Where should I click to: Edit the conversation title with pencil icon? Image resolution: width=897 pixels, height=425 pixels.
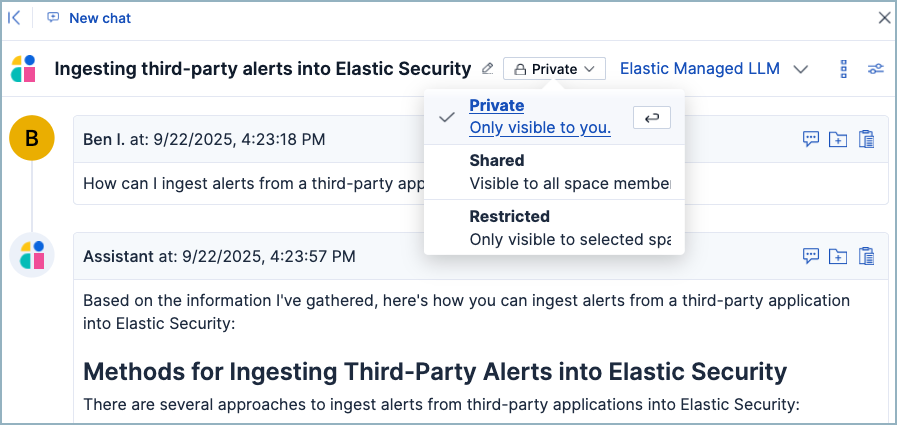coord(488,69)
